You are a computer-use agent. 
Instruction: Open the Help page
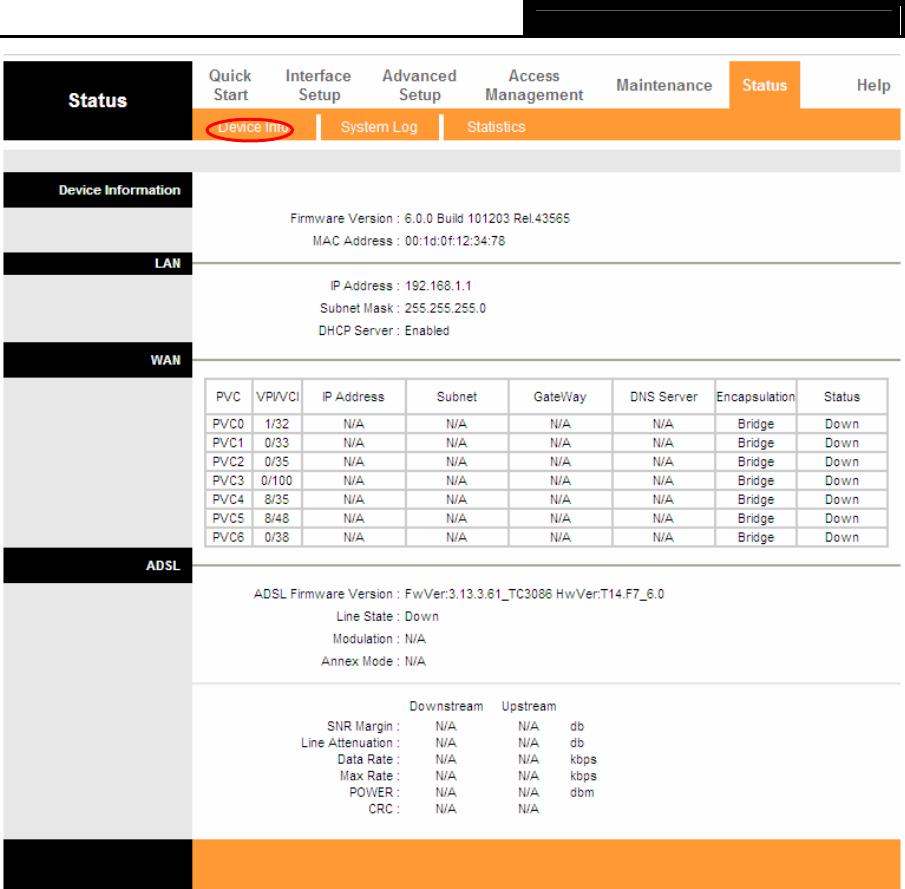tap(872, 86)
